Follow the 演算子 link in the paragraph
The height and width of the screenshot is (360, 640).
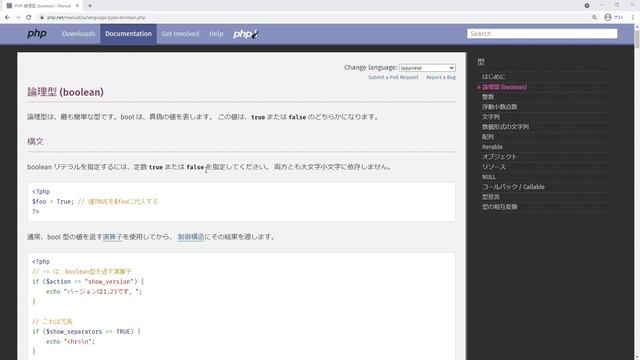click(x=112, y=237)
